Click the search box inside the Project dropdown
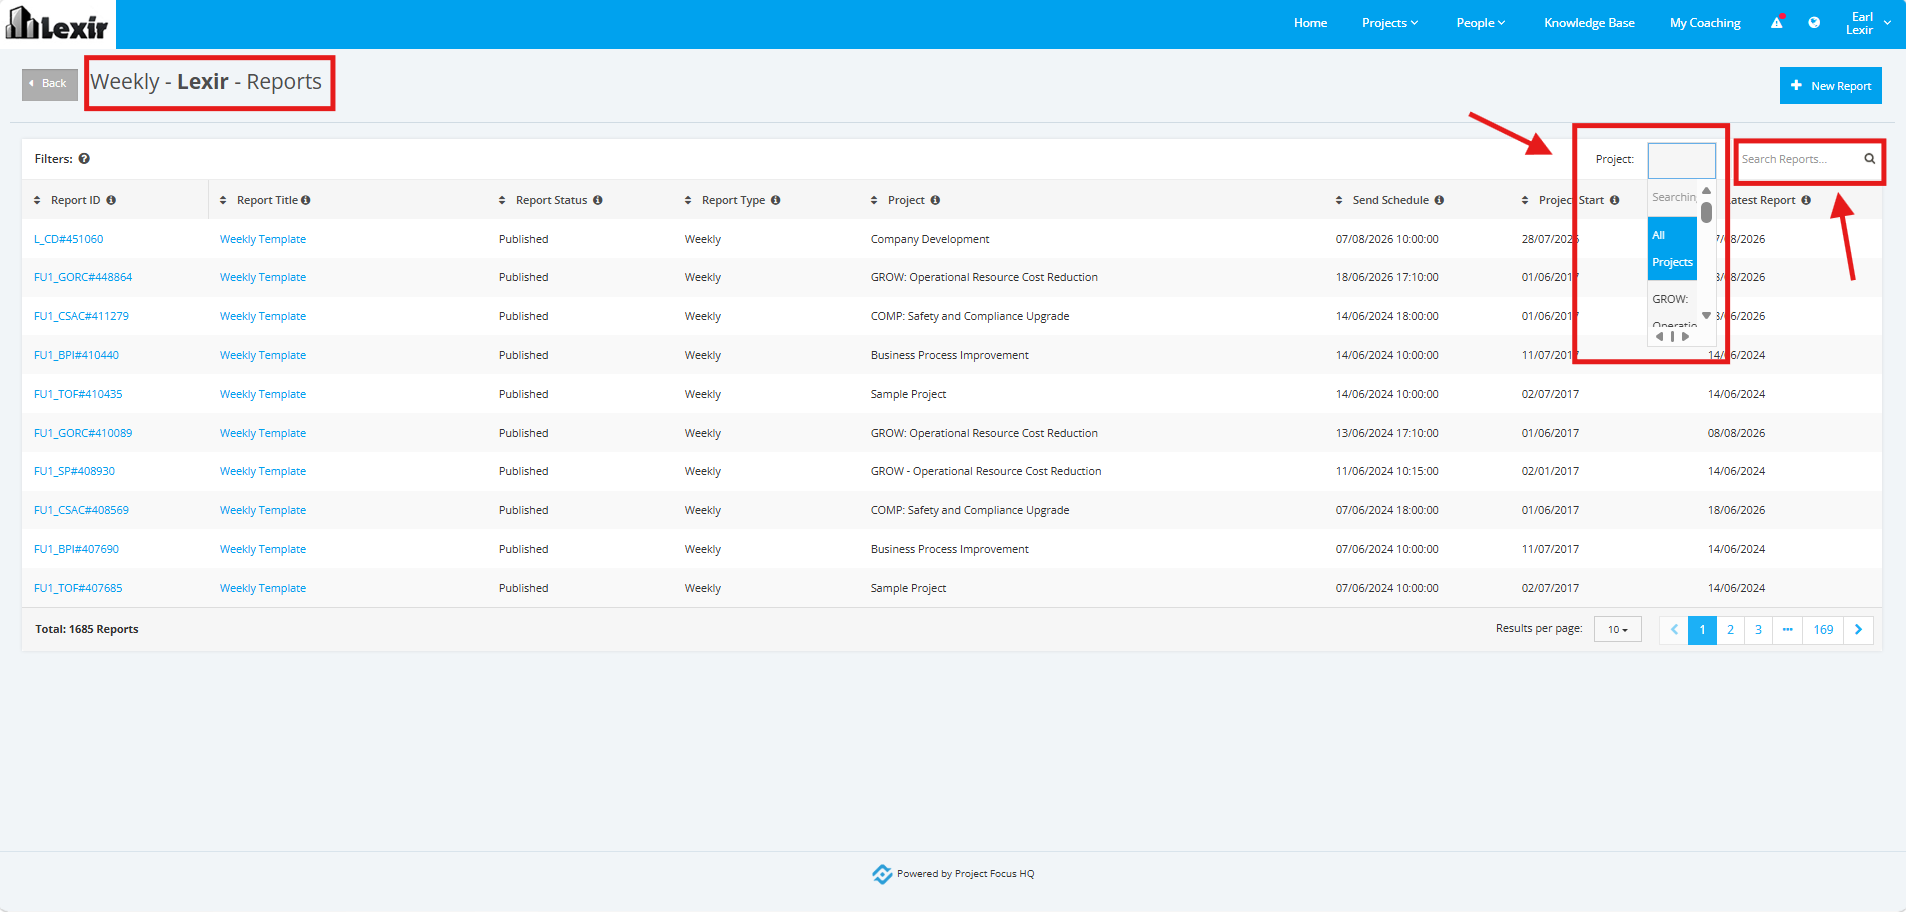 1673,197
